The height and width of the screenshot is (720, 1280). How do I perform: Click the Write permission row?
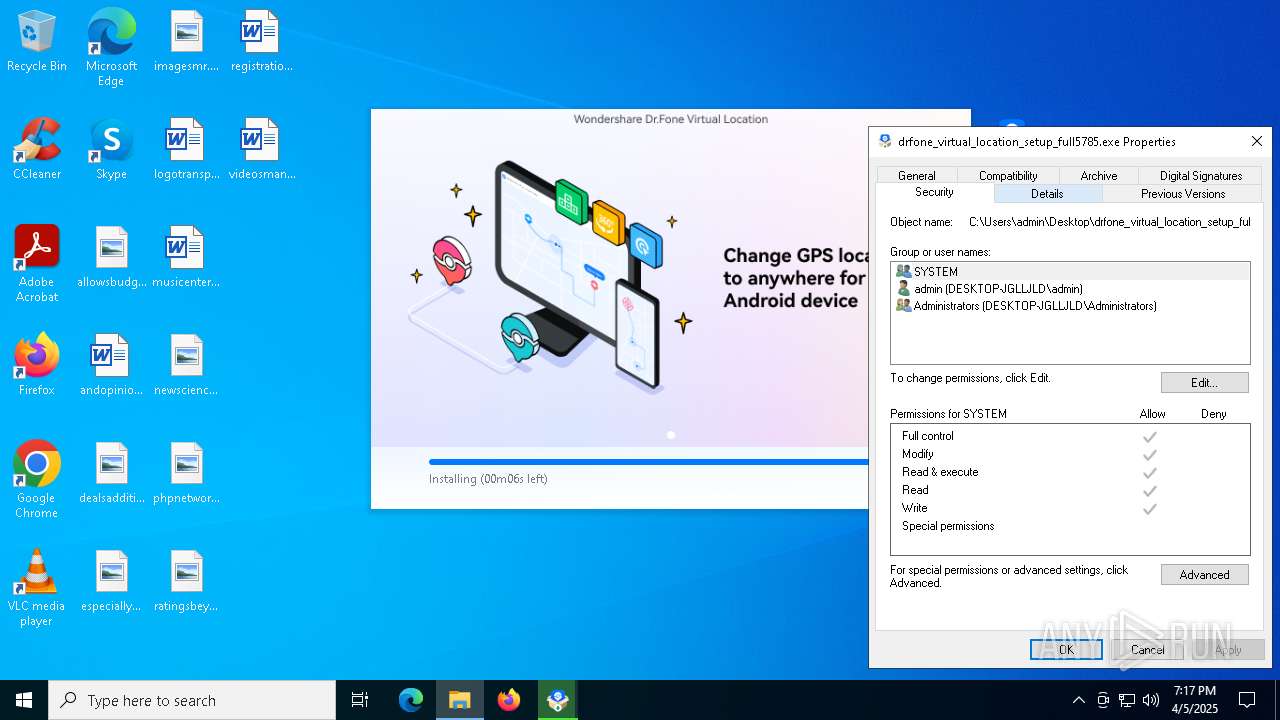point(1070,508)
